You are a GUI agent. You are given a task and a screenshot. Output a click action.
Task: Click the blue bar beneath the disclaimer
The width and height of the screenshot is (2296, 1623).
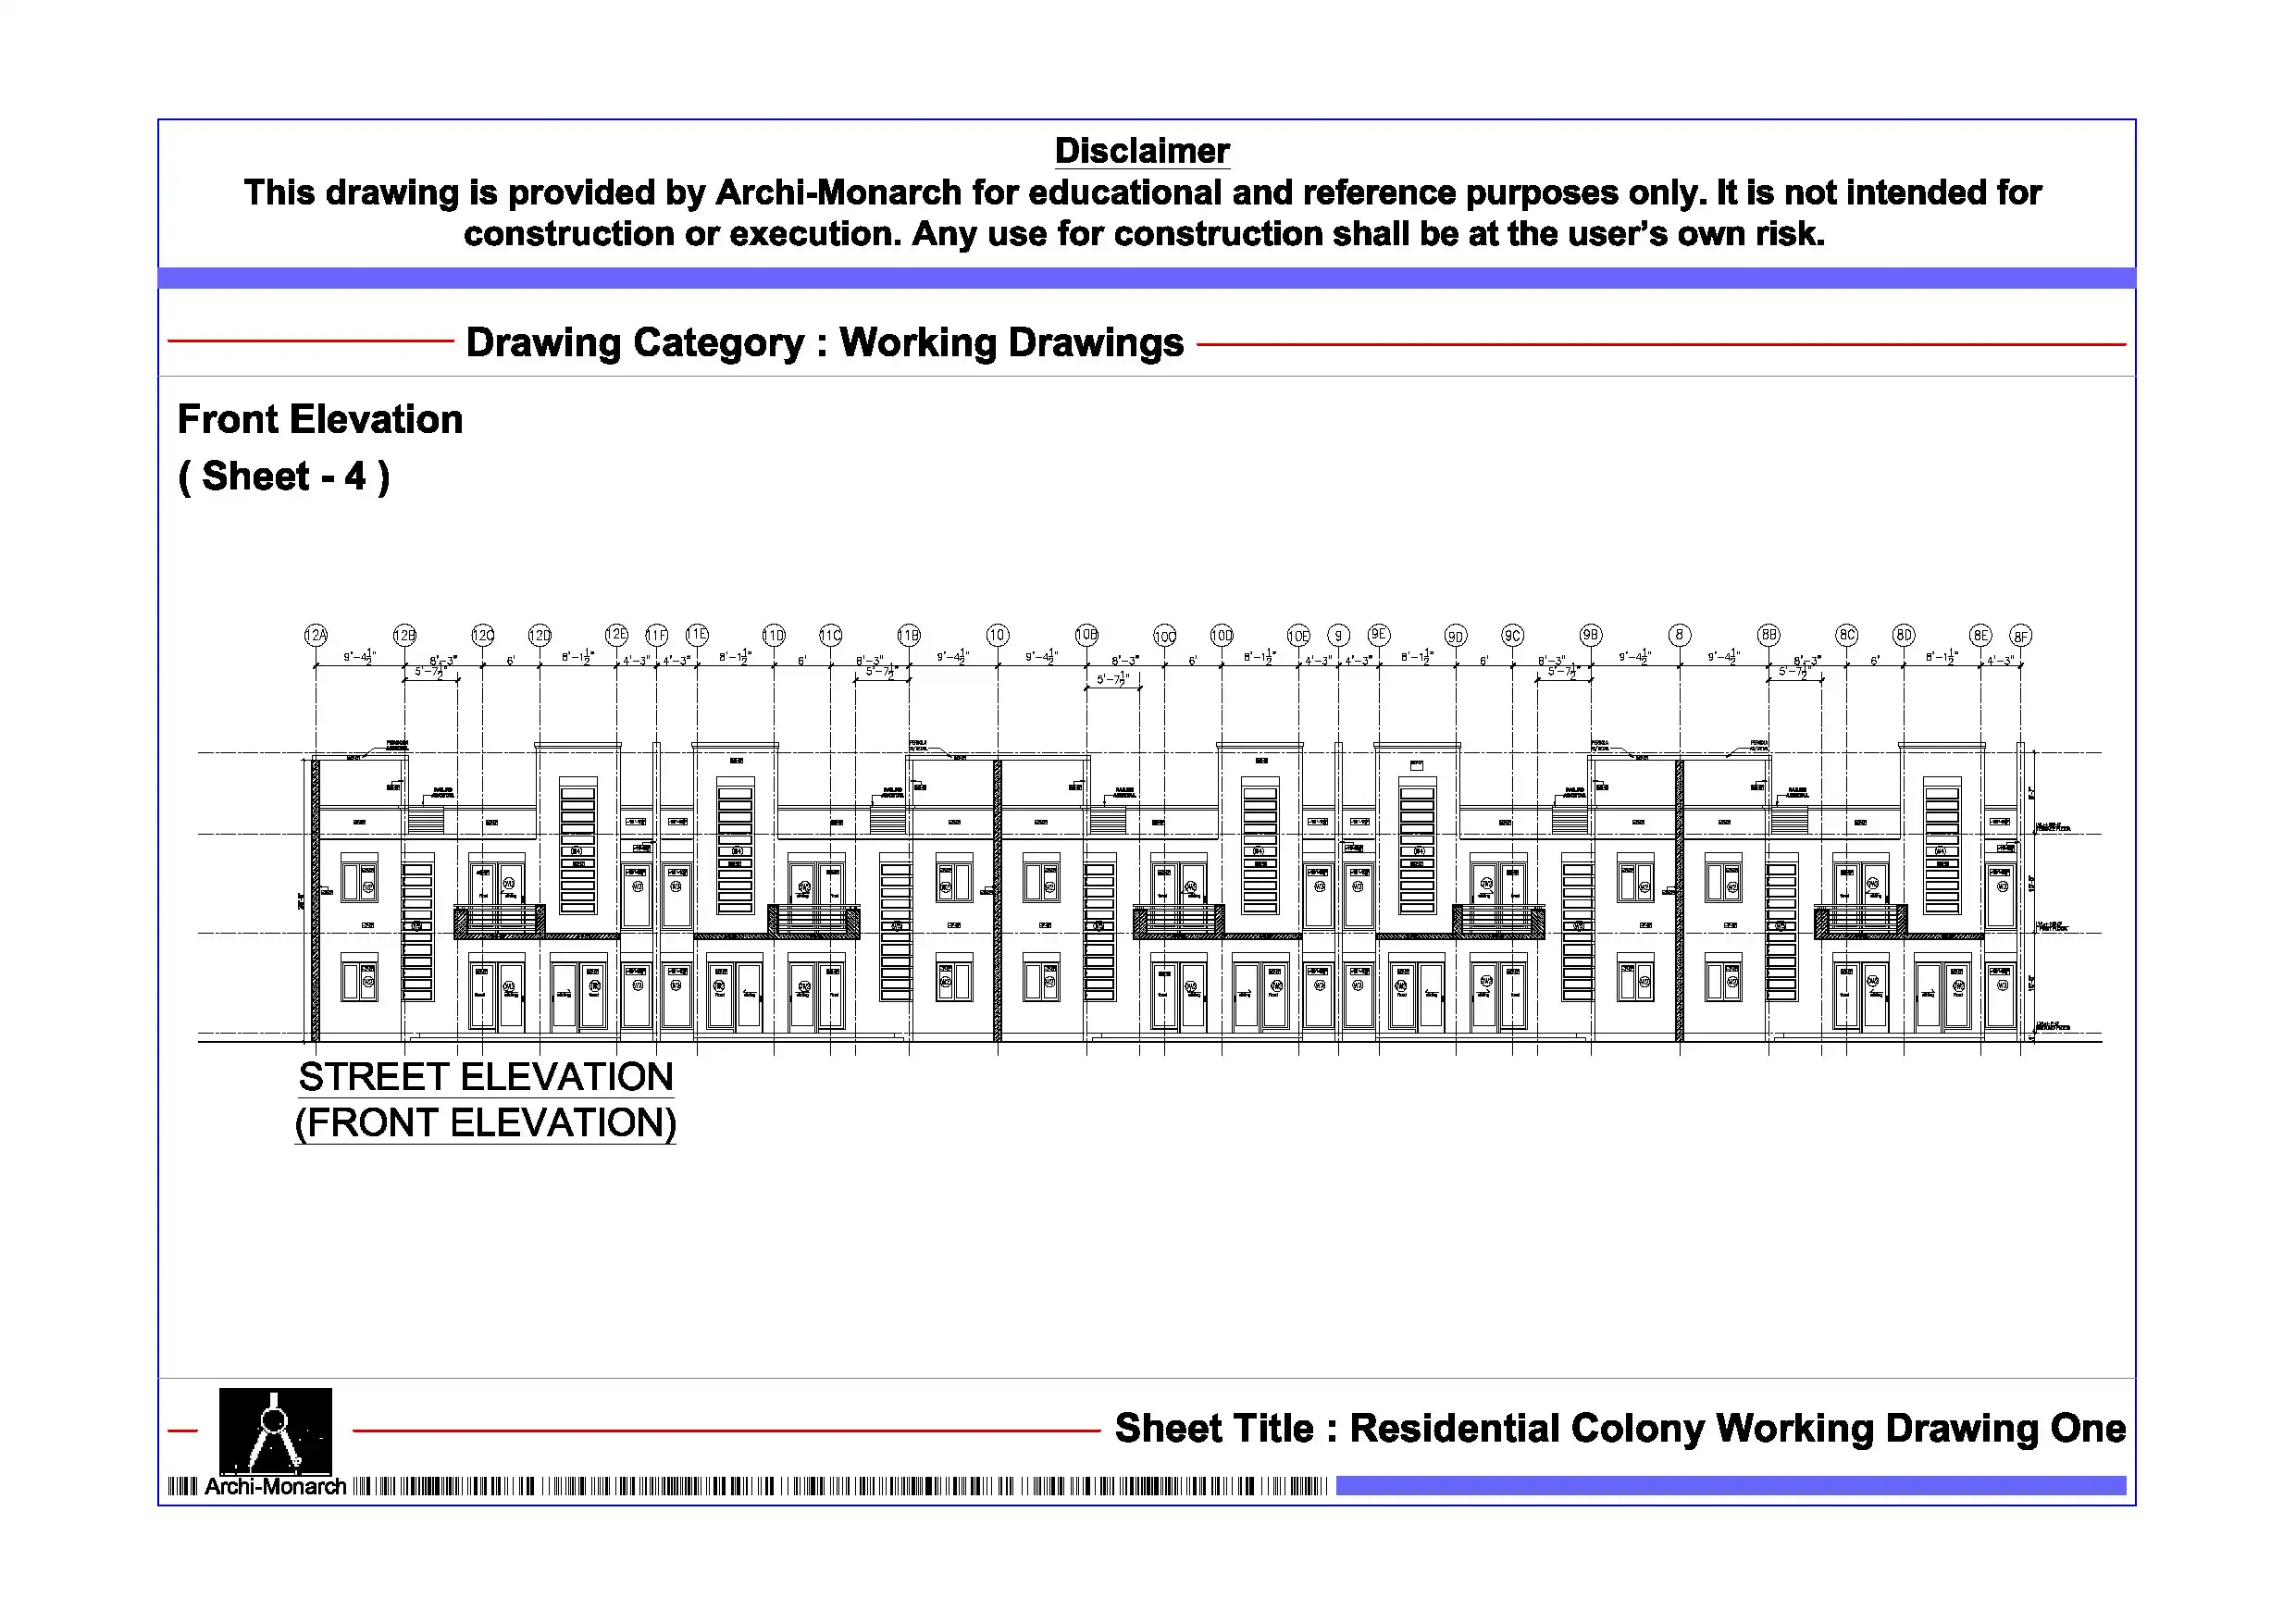[x=1146, y=278]
